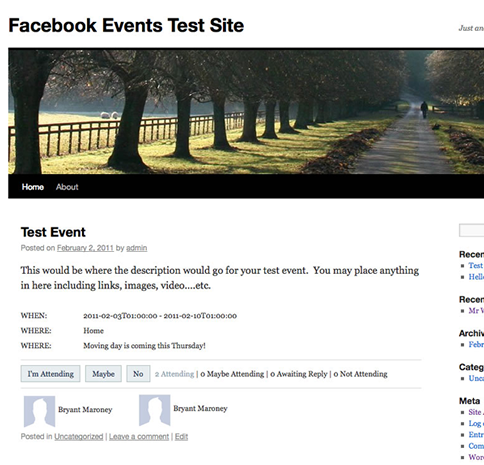Click Leave a comment link

(139, 437)
